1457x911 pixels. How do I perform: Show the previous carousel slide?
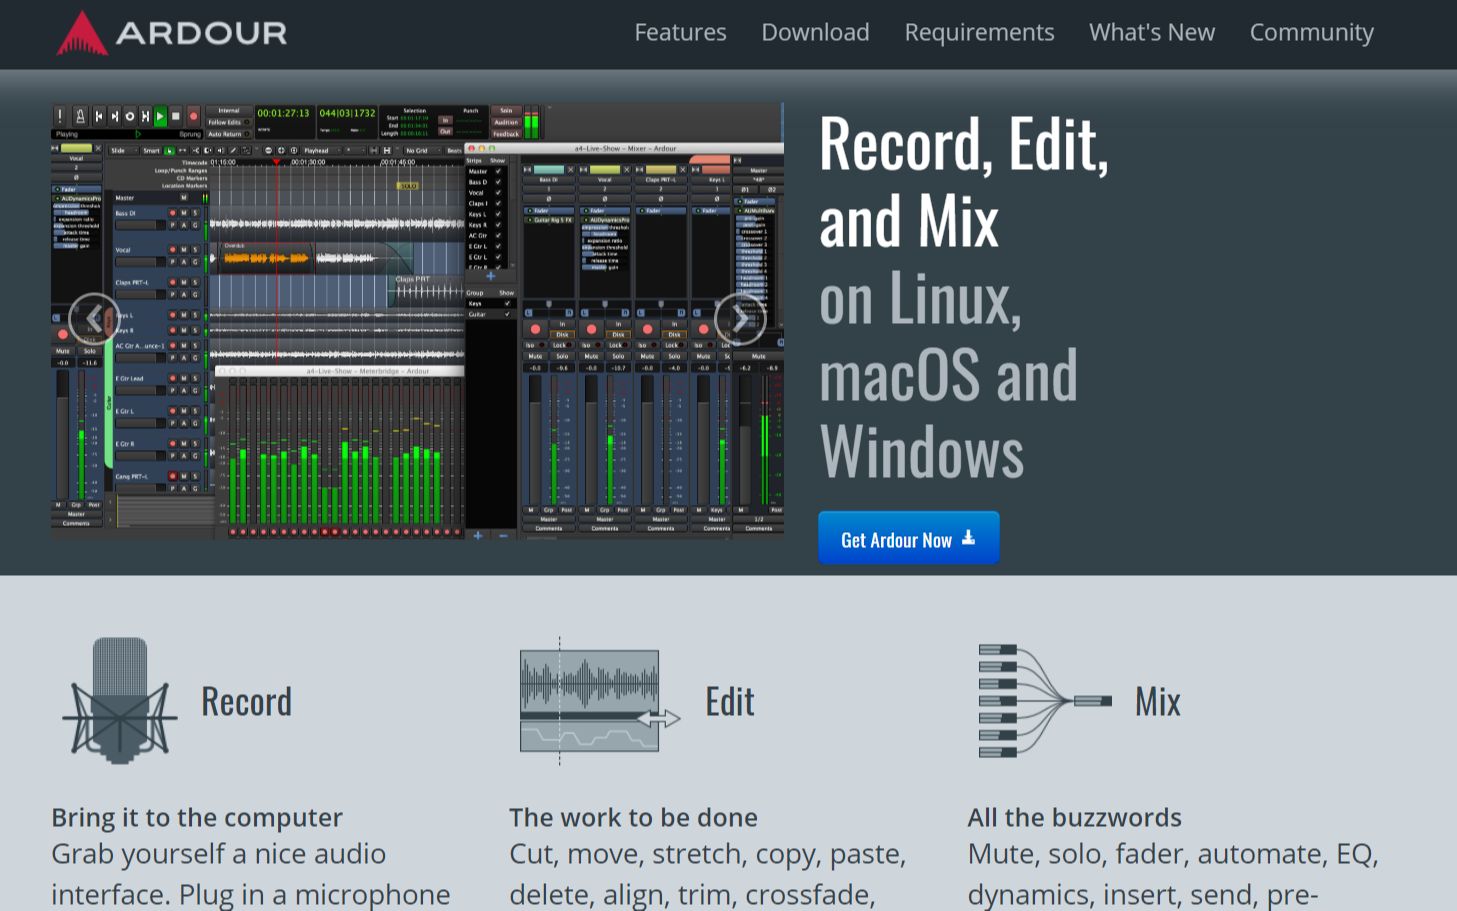94,319
